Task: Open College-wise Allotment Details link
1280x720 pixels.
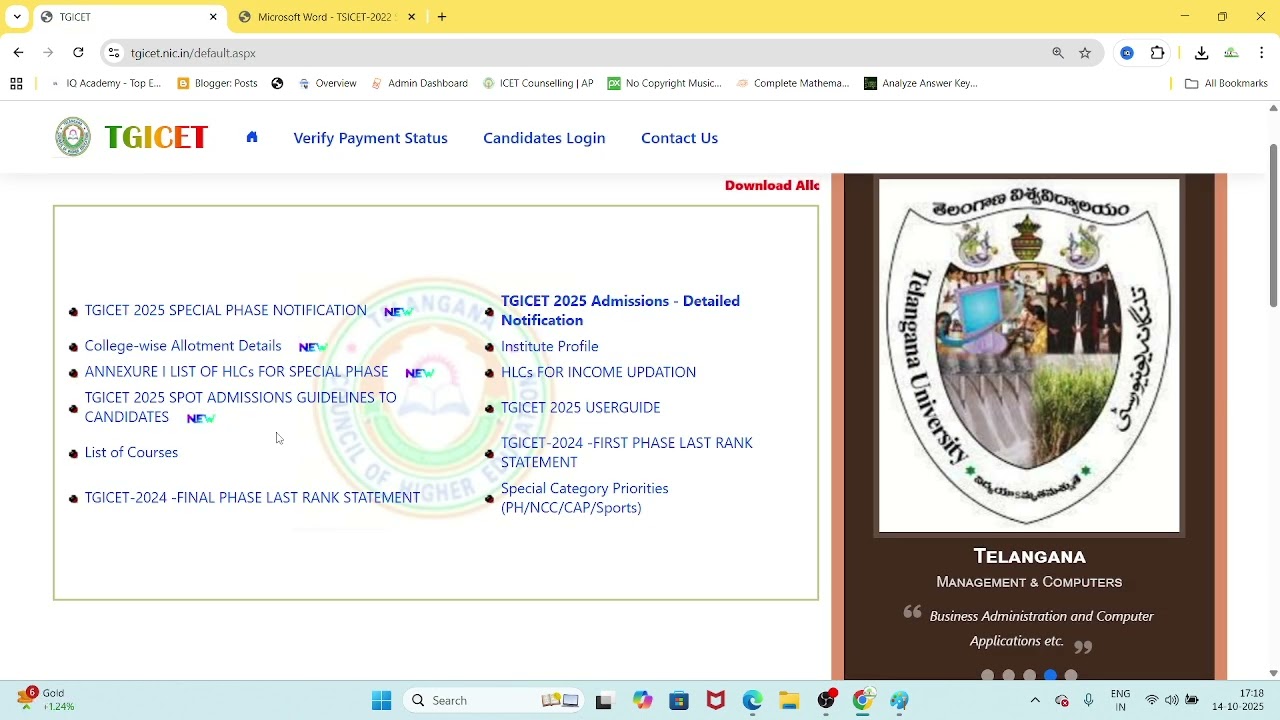Action: point(183,345)
